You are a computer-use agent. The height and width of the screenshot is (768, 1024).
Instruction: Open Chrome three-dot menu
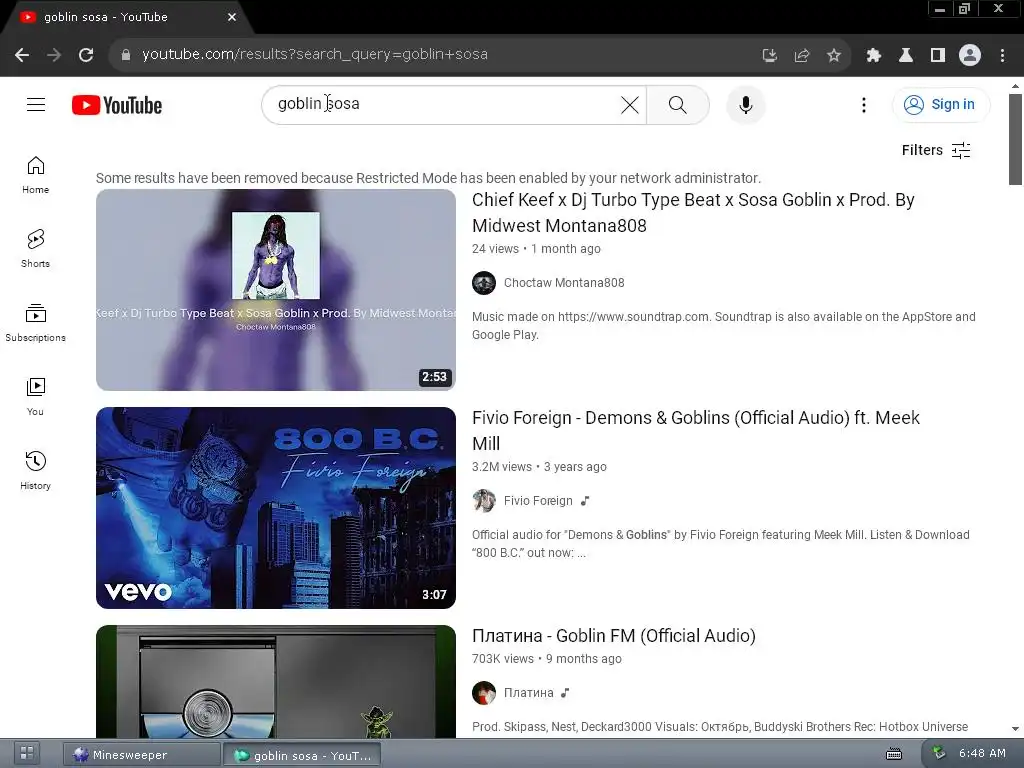[x=1002, y=55]
